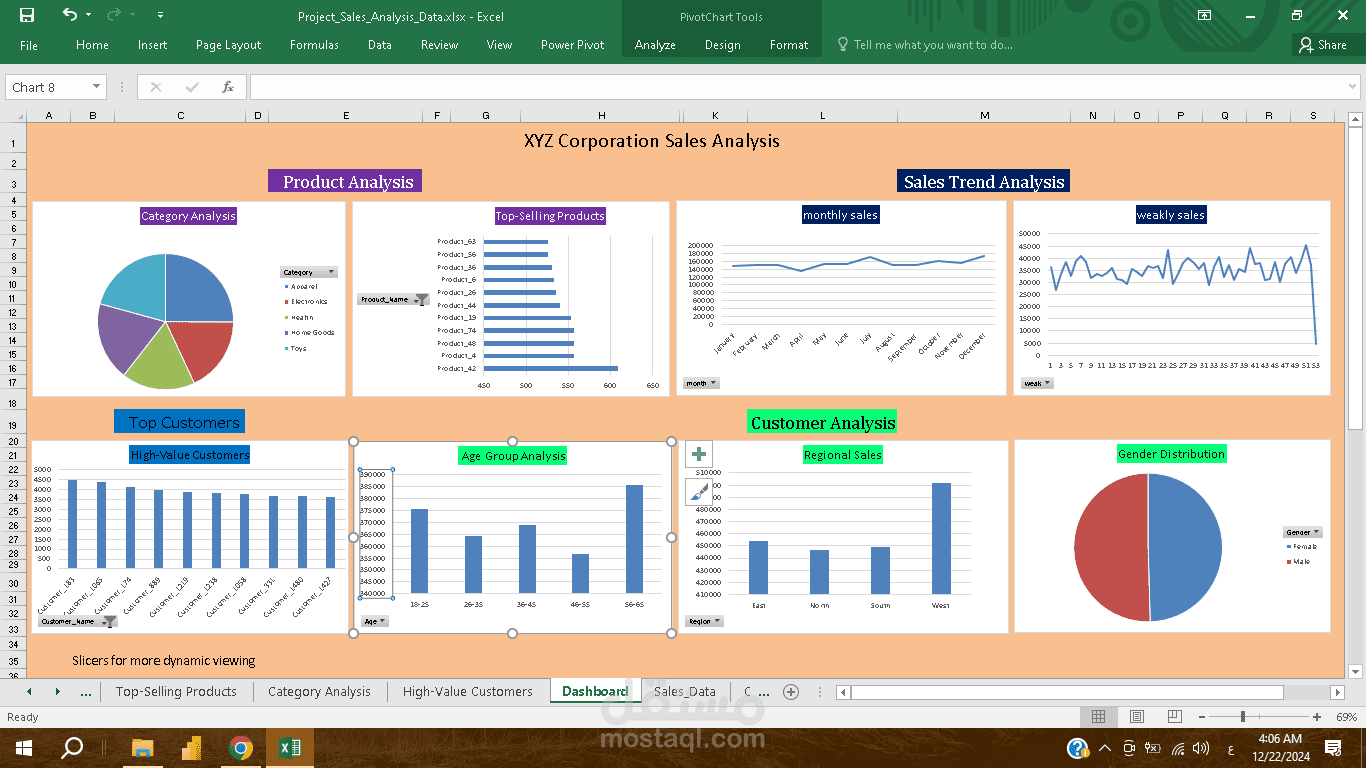Open Google Chrome from the taskbar

point(241,748)
